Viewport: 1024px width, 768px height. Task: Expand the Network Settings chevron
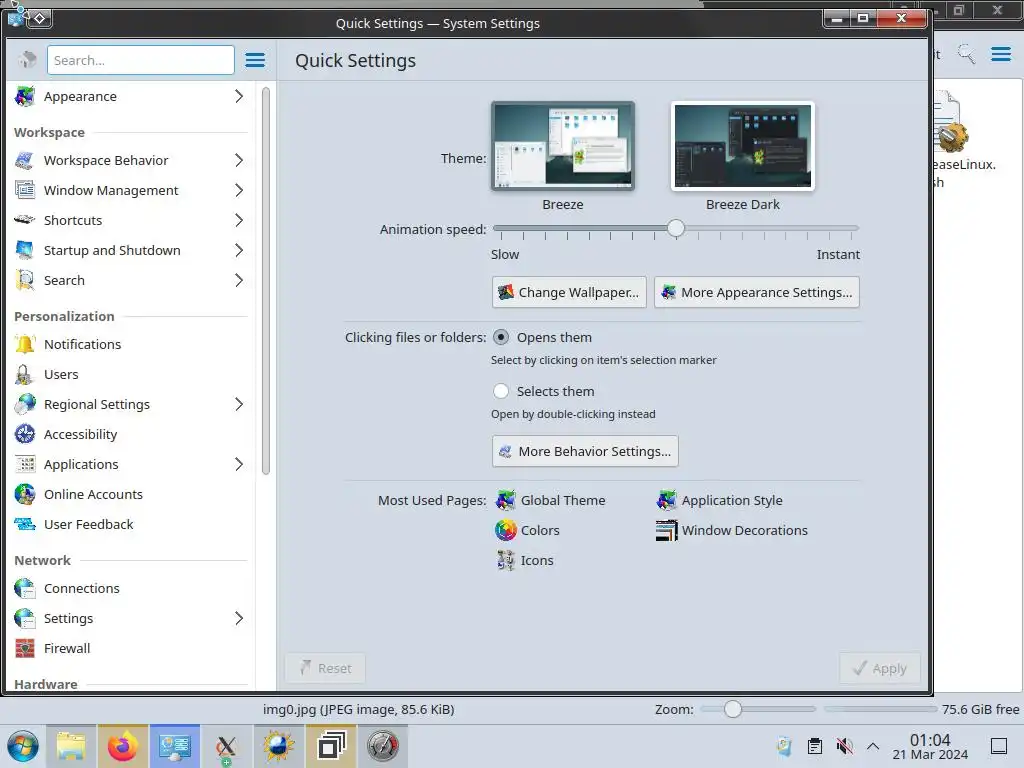239,618
